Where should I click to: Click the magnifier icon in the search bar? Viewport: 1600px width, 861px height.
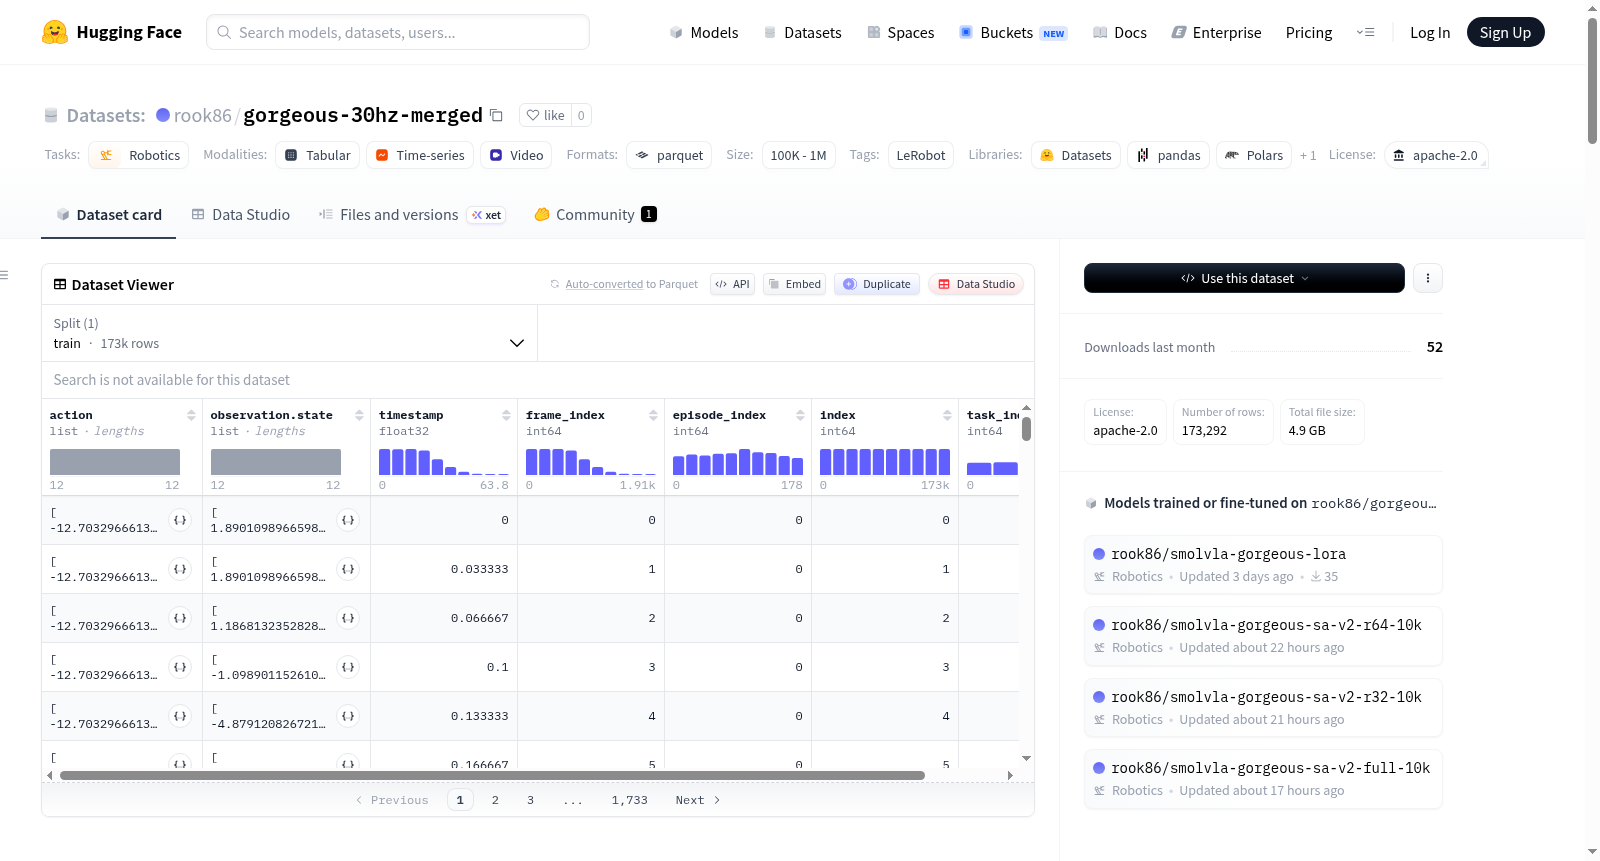[224, 32]
